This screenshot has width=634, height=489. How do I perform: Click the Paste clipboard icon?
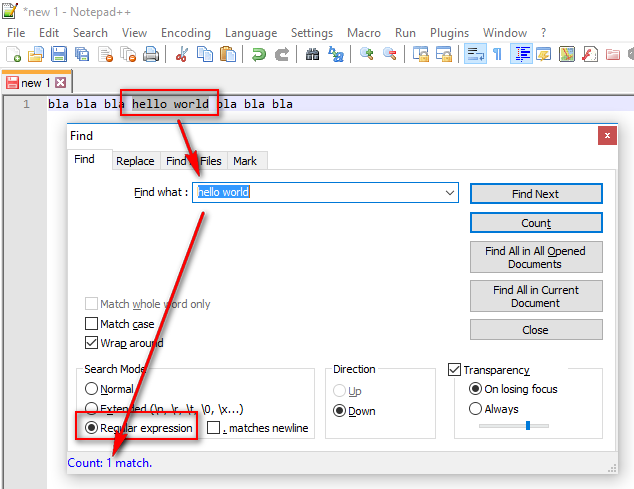228,54
